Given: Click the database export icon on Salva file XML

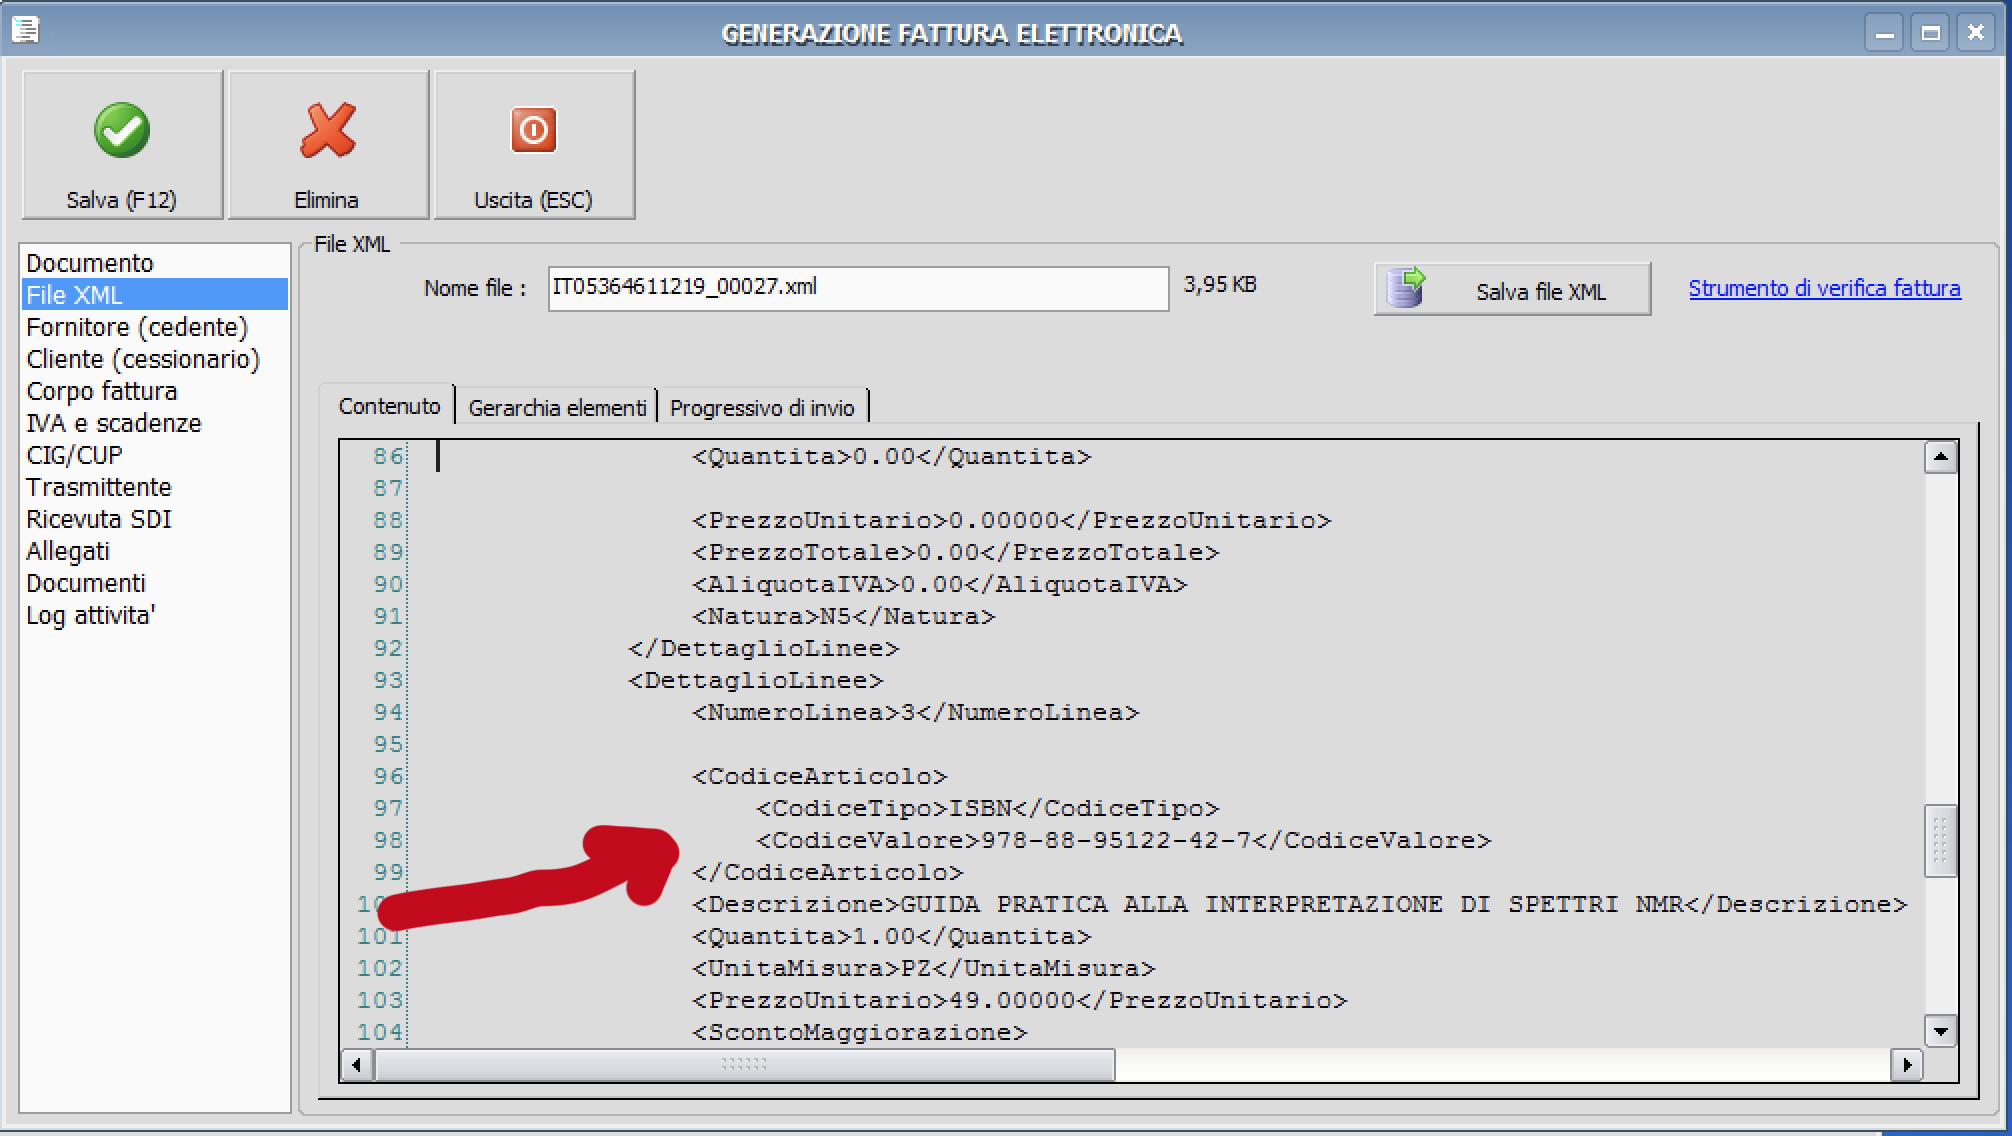Looking at the screenshot, I should [x=1406, y=289].
